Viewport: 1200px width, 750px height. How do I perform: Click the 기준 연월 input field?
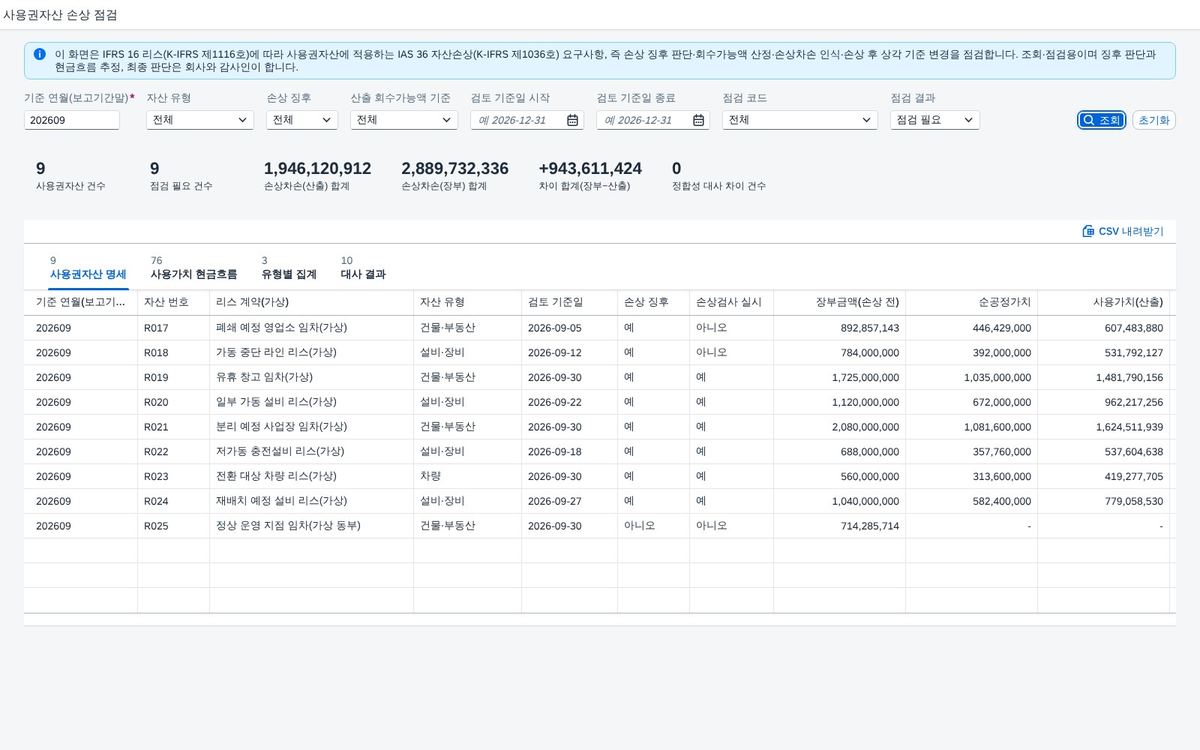click(x=72, y=120)
